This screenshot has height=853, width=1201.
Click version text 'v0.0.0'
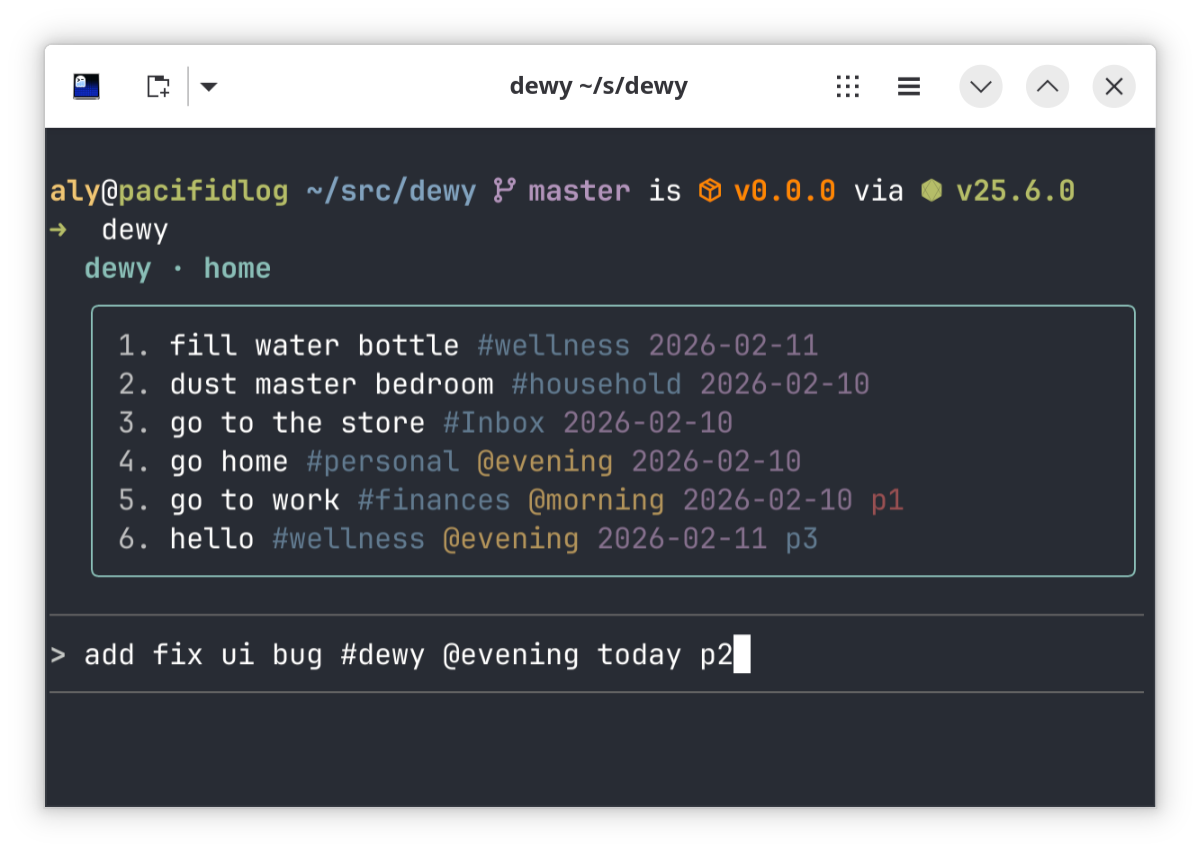(785, 191)
